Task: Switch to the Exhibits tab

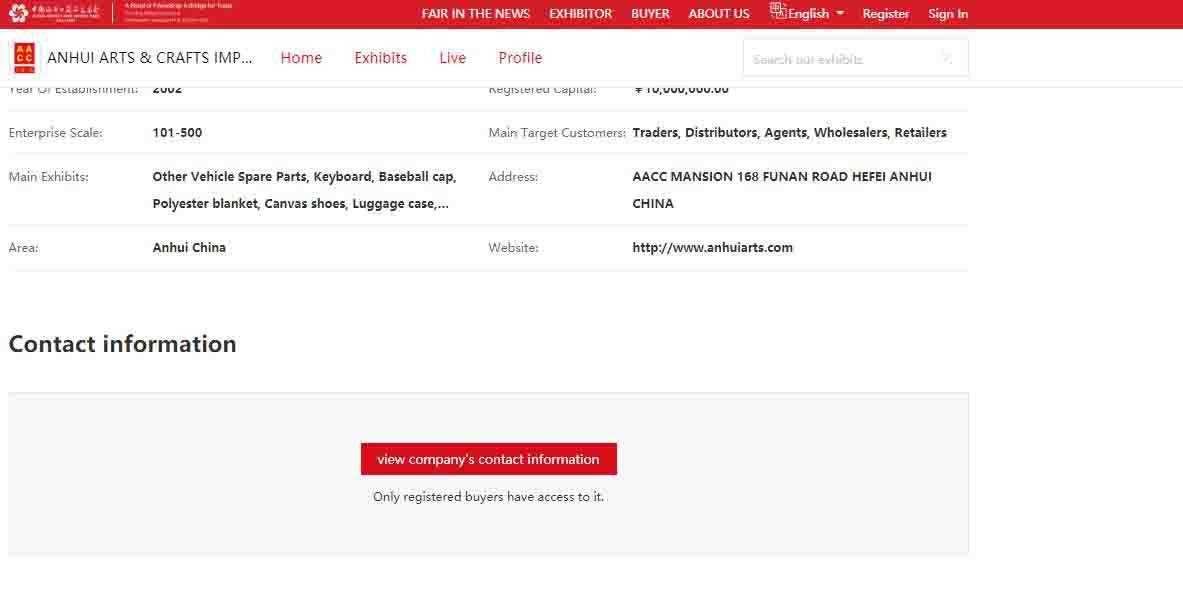Action: coord(380,58)
